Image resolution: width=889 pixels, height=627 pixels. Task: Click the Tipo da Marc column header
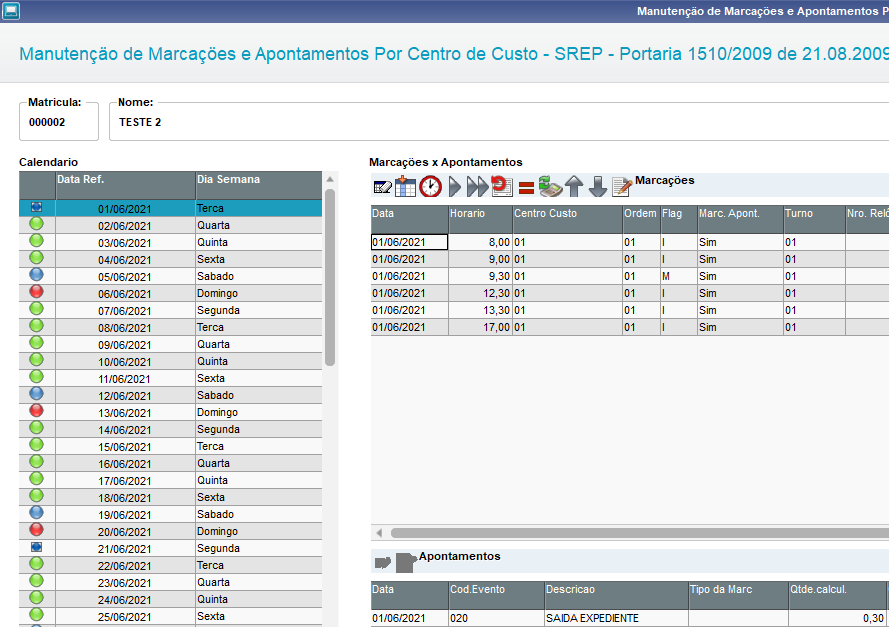click(738, 595)
